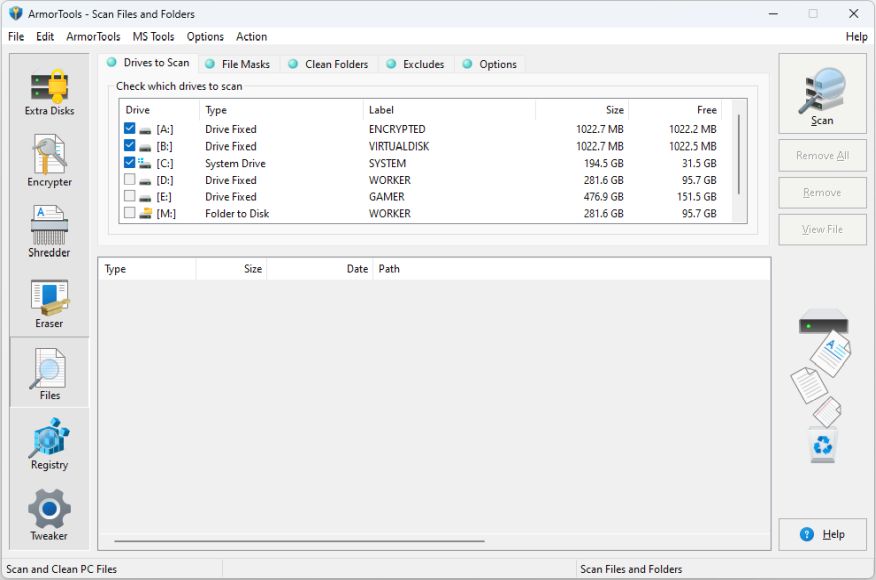Open the Excludes tab
The width and height of the screenshot is (876, 580).
pos(415,64)
